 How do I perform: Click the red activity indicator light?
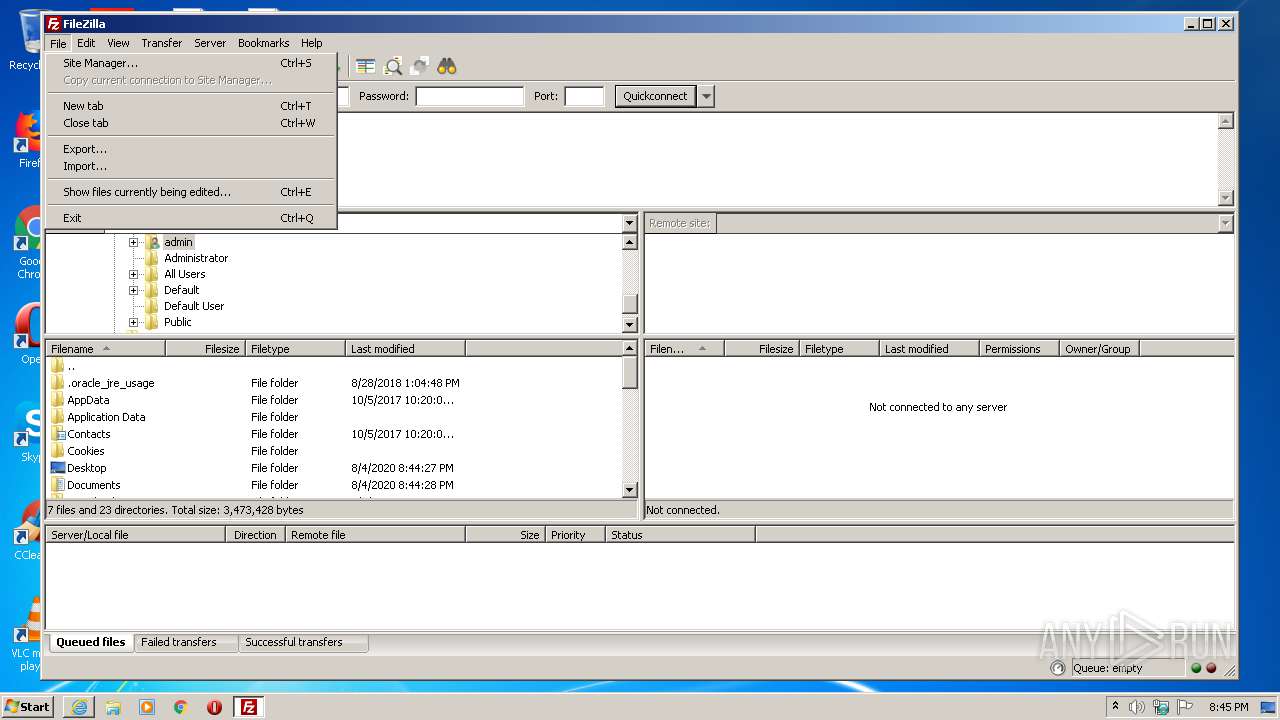point(1211,668)
